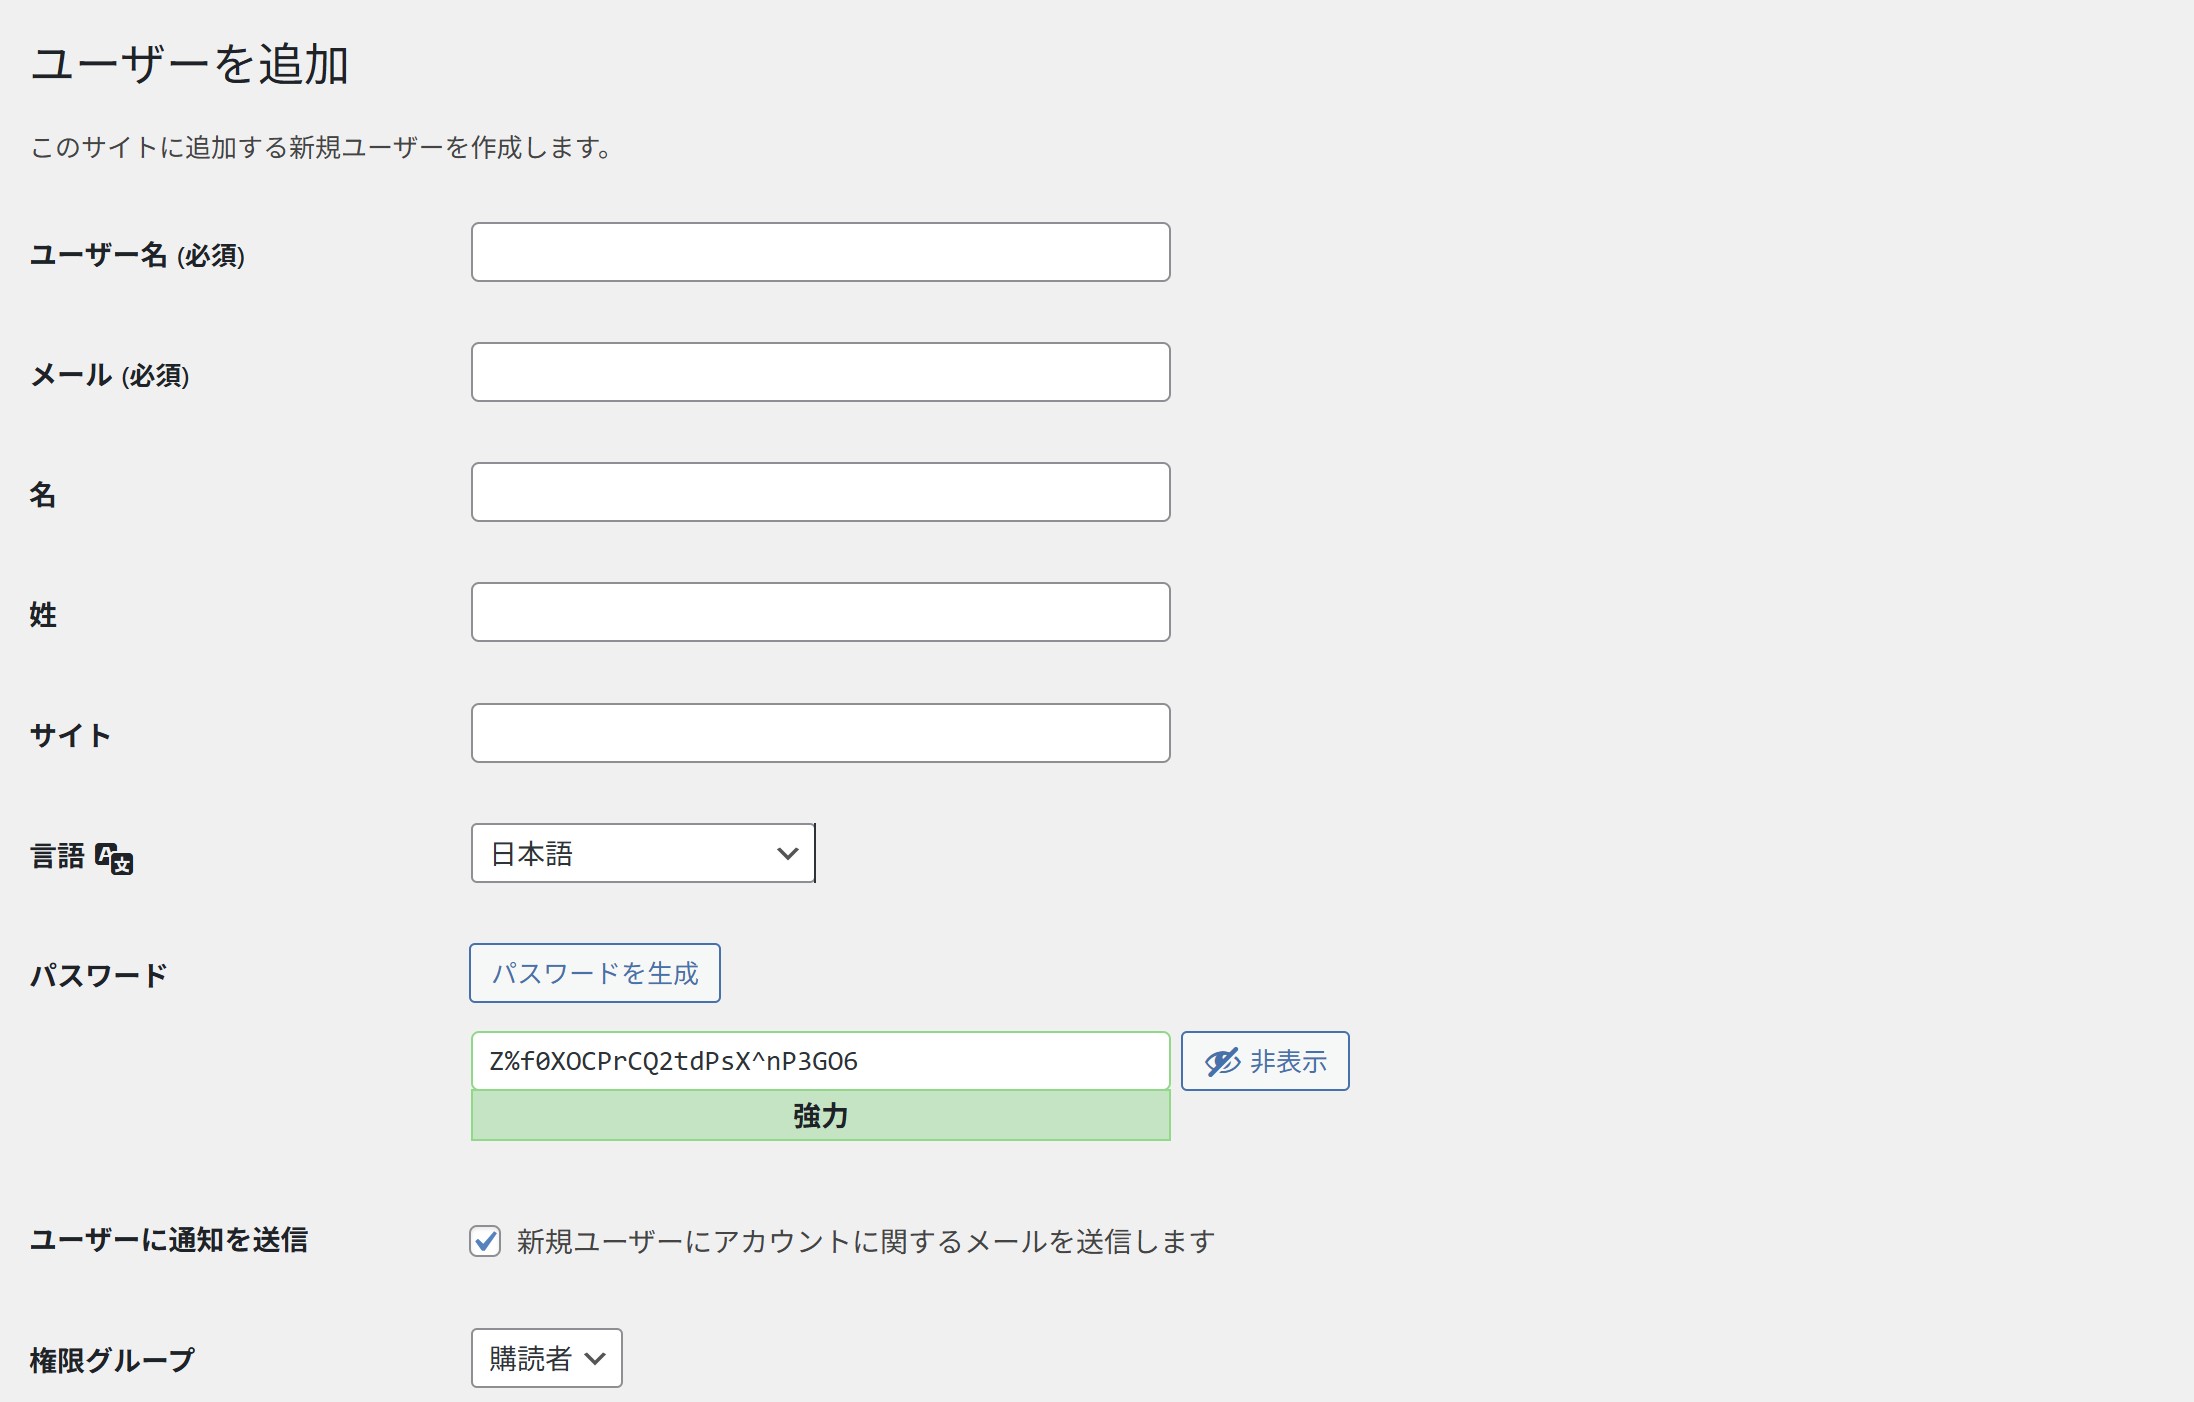
Task: Click the green 強力 strength indicator bar
Action: coord(820,1116)
